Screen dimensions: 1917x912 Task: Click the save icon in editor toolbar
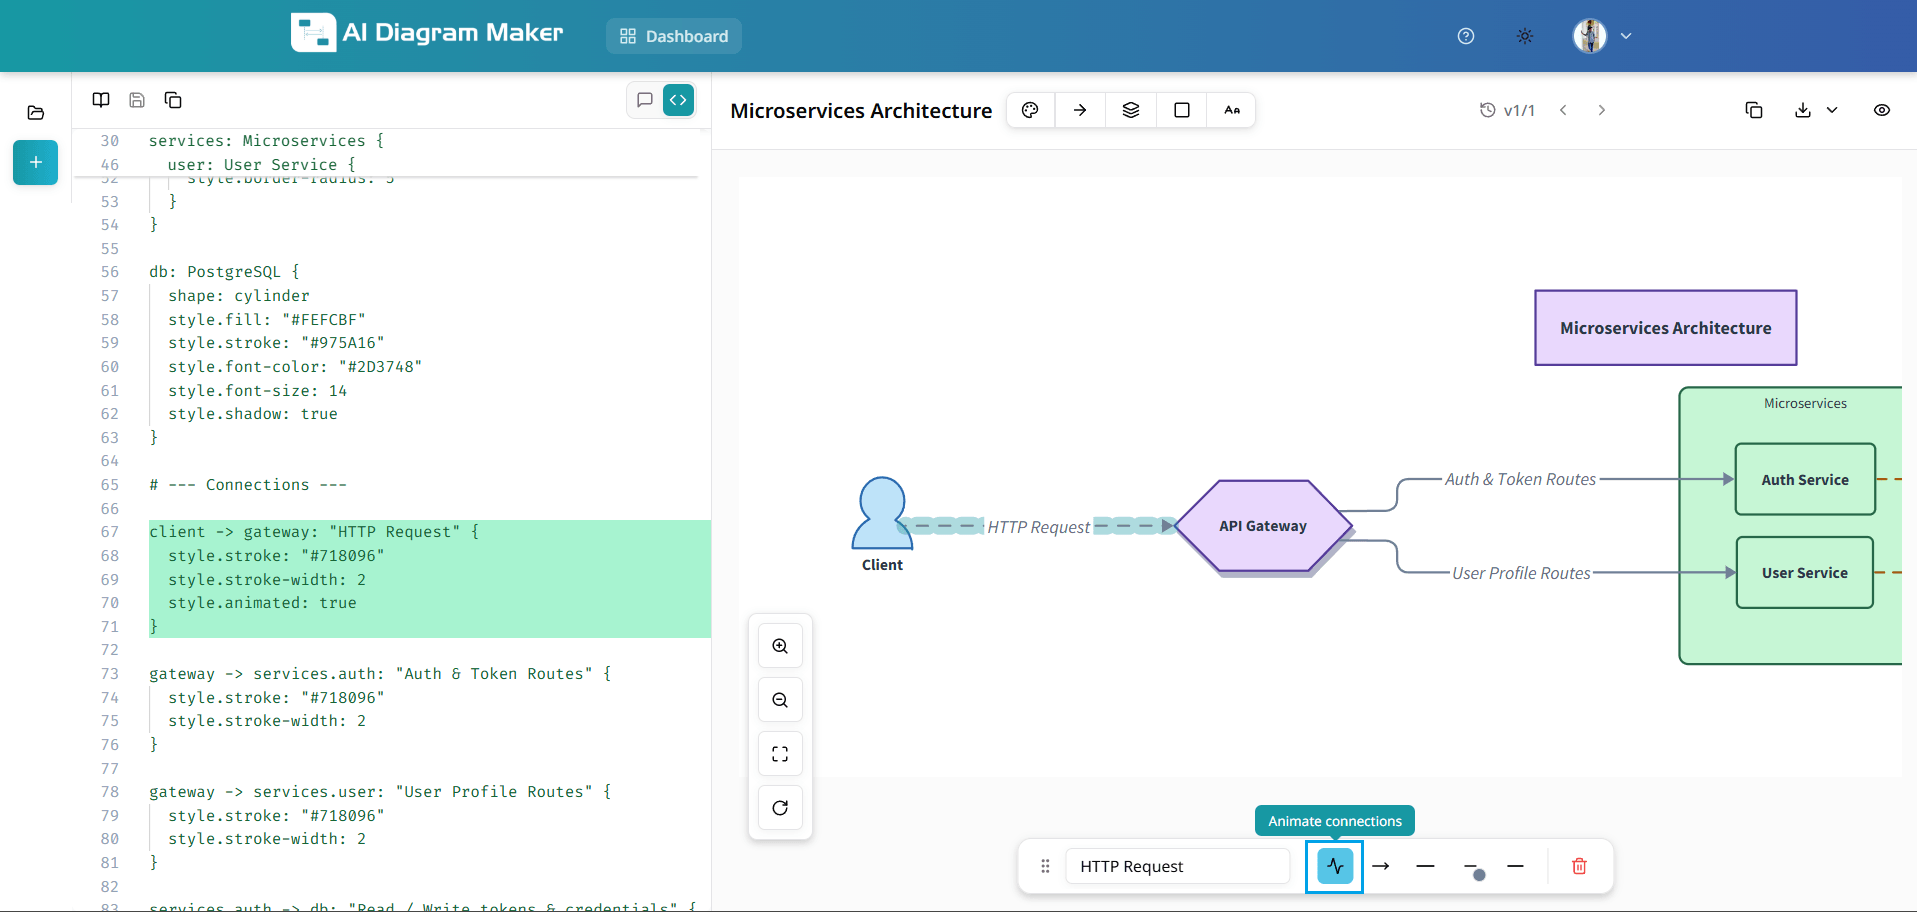click(137, 100)
